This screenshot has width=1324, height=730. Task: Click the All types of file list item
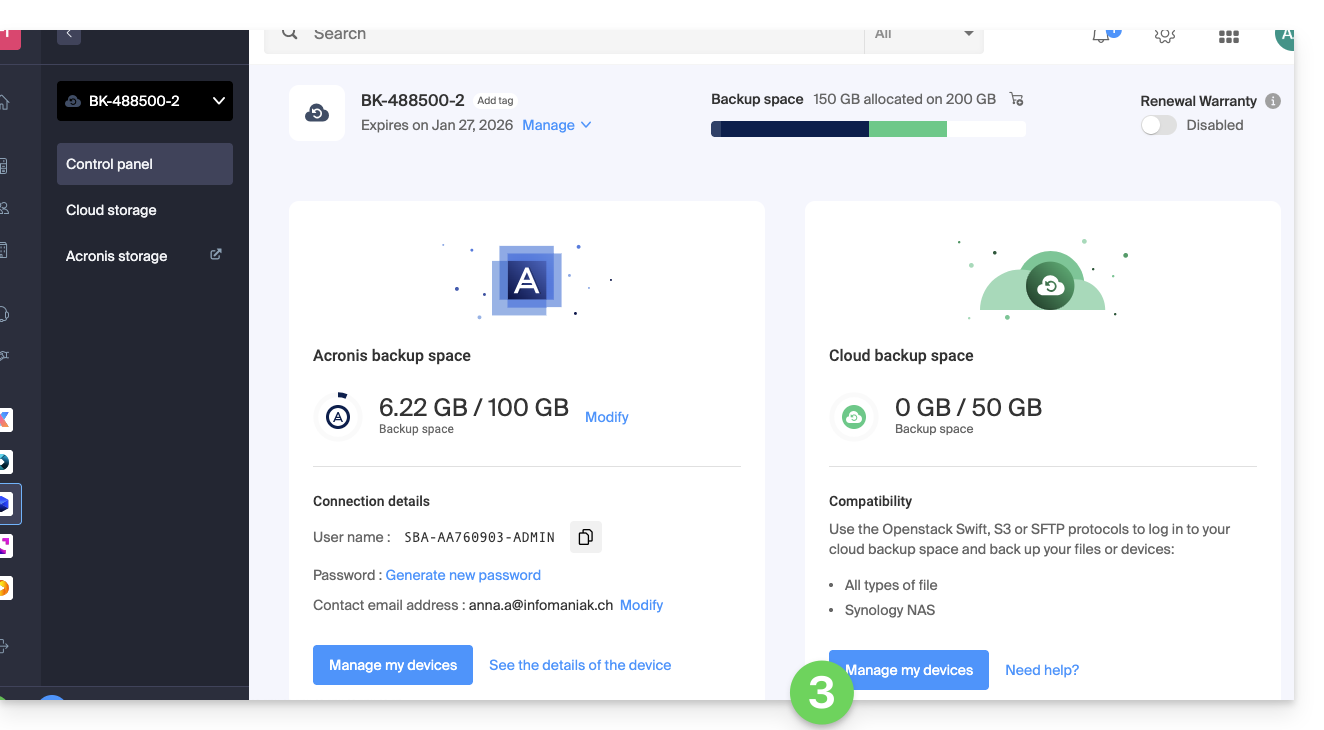click(x=891, y=585)
